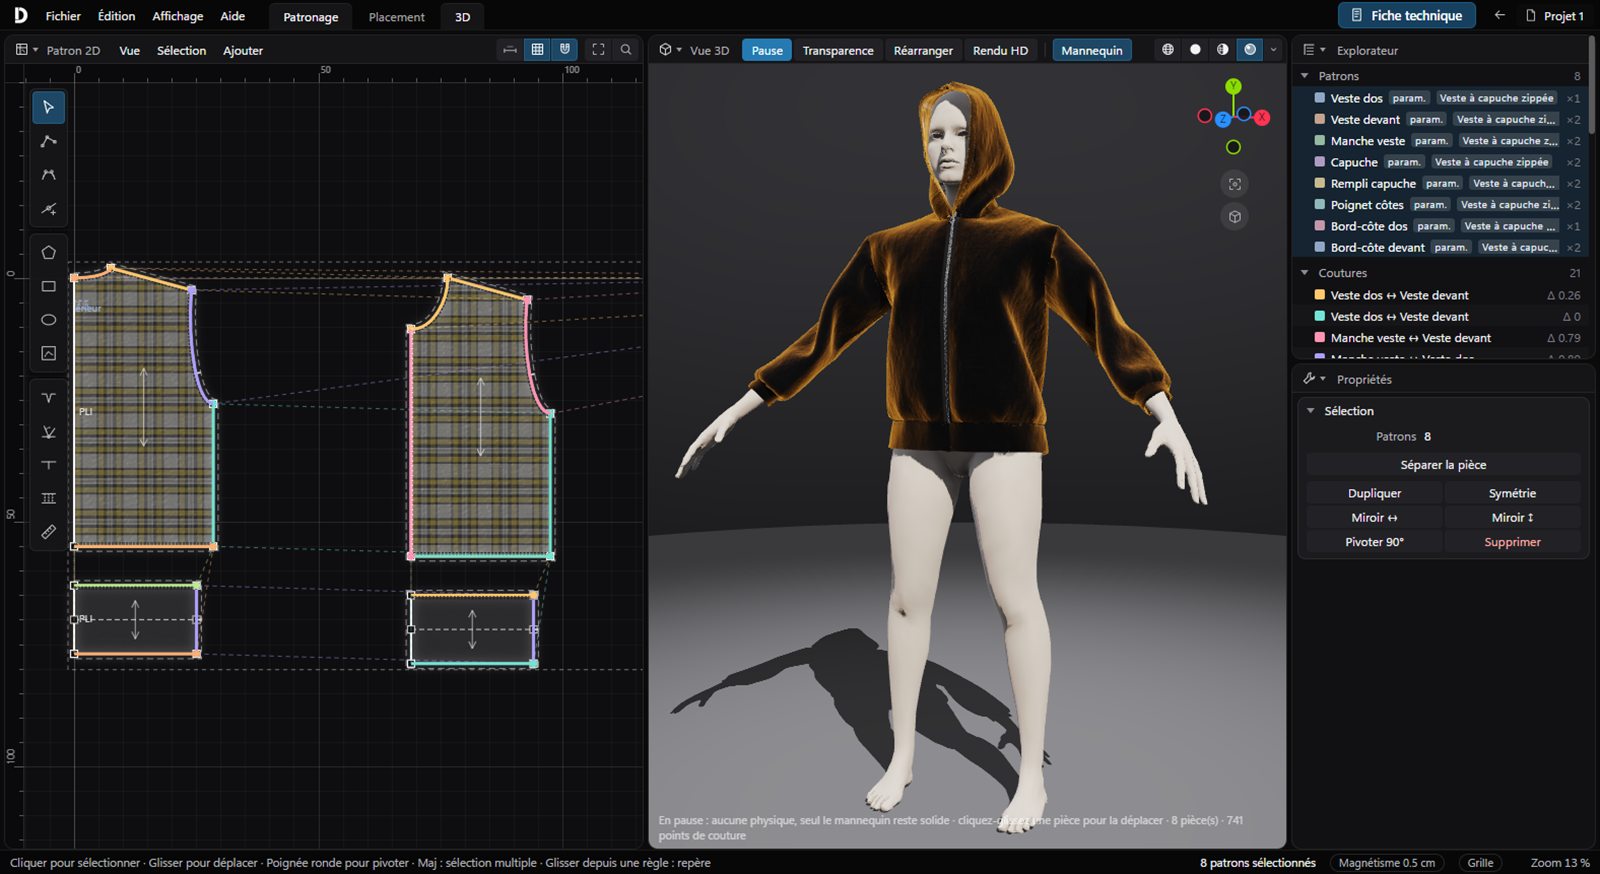Open the Patron 2D editor type dropdown
1600x874 pixels.
27,49
